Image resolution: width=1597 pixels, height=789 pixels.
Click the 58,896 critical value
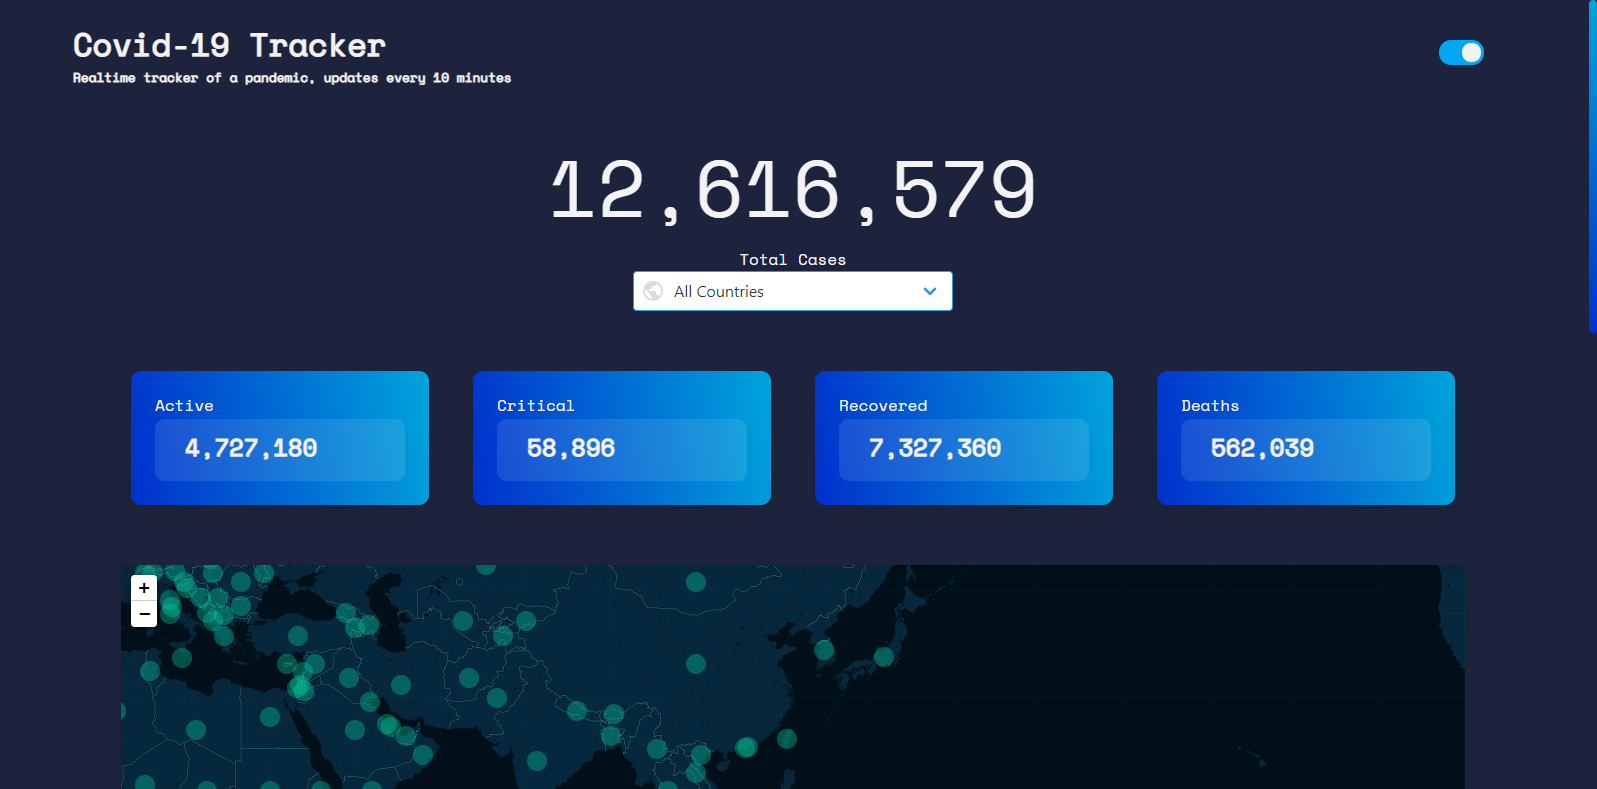tap(571, 449)
